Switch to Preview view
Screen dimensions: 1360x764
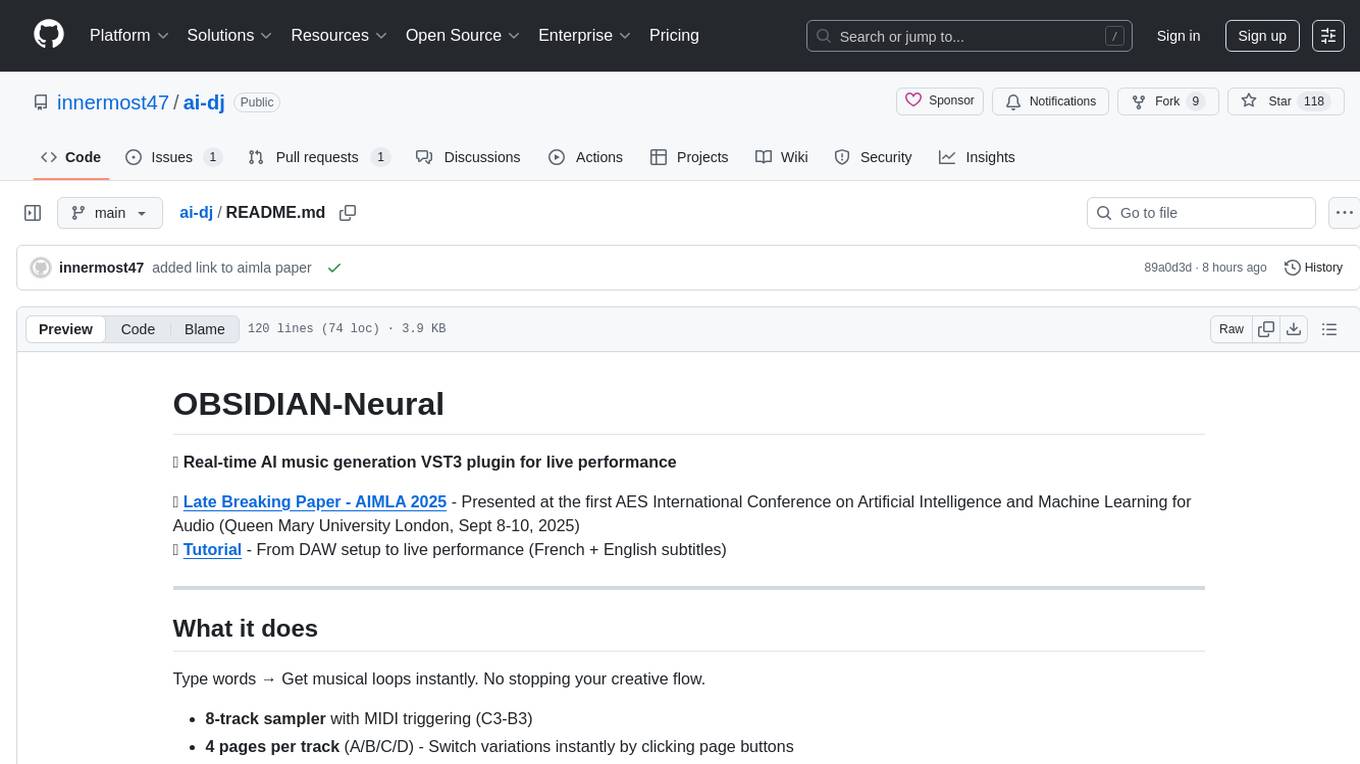point(66,329)
